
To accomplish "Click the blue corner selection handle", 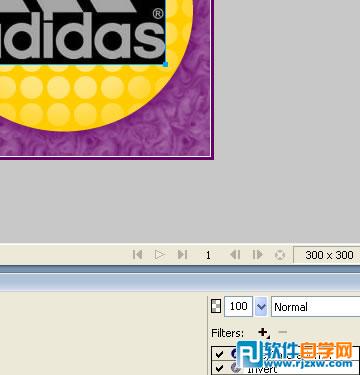I will pyautogui.click(x=165, y=64).
